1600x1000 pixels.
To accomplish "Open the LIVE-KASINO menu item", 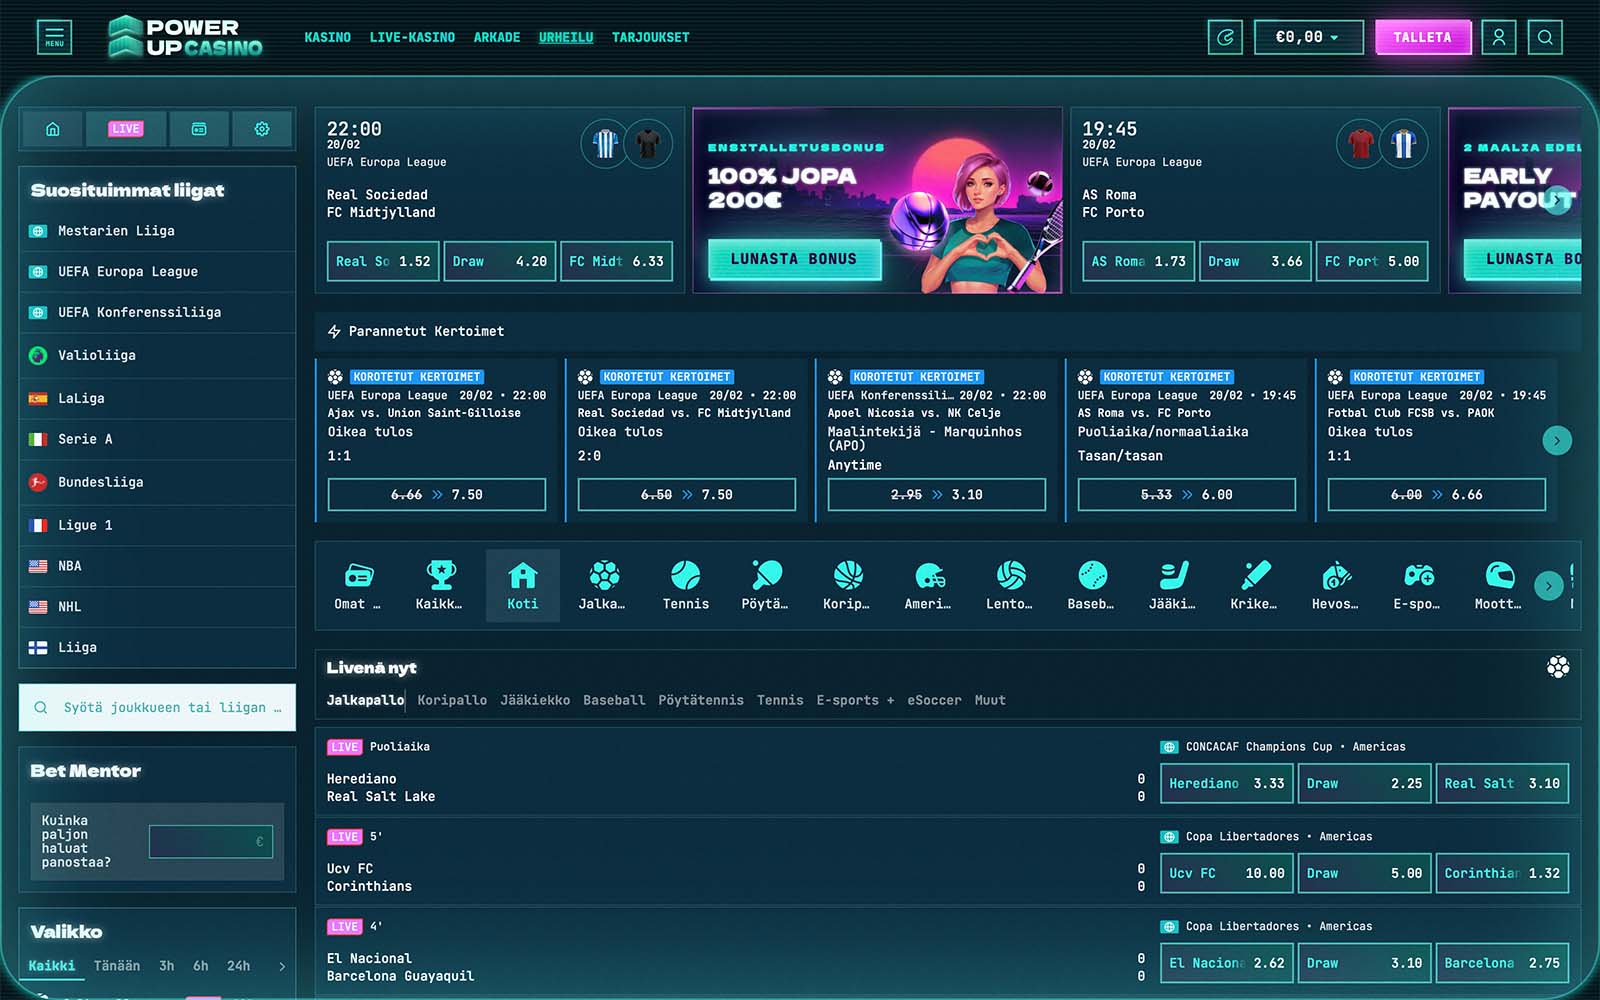I will click(x=412, y=38).
